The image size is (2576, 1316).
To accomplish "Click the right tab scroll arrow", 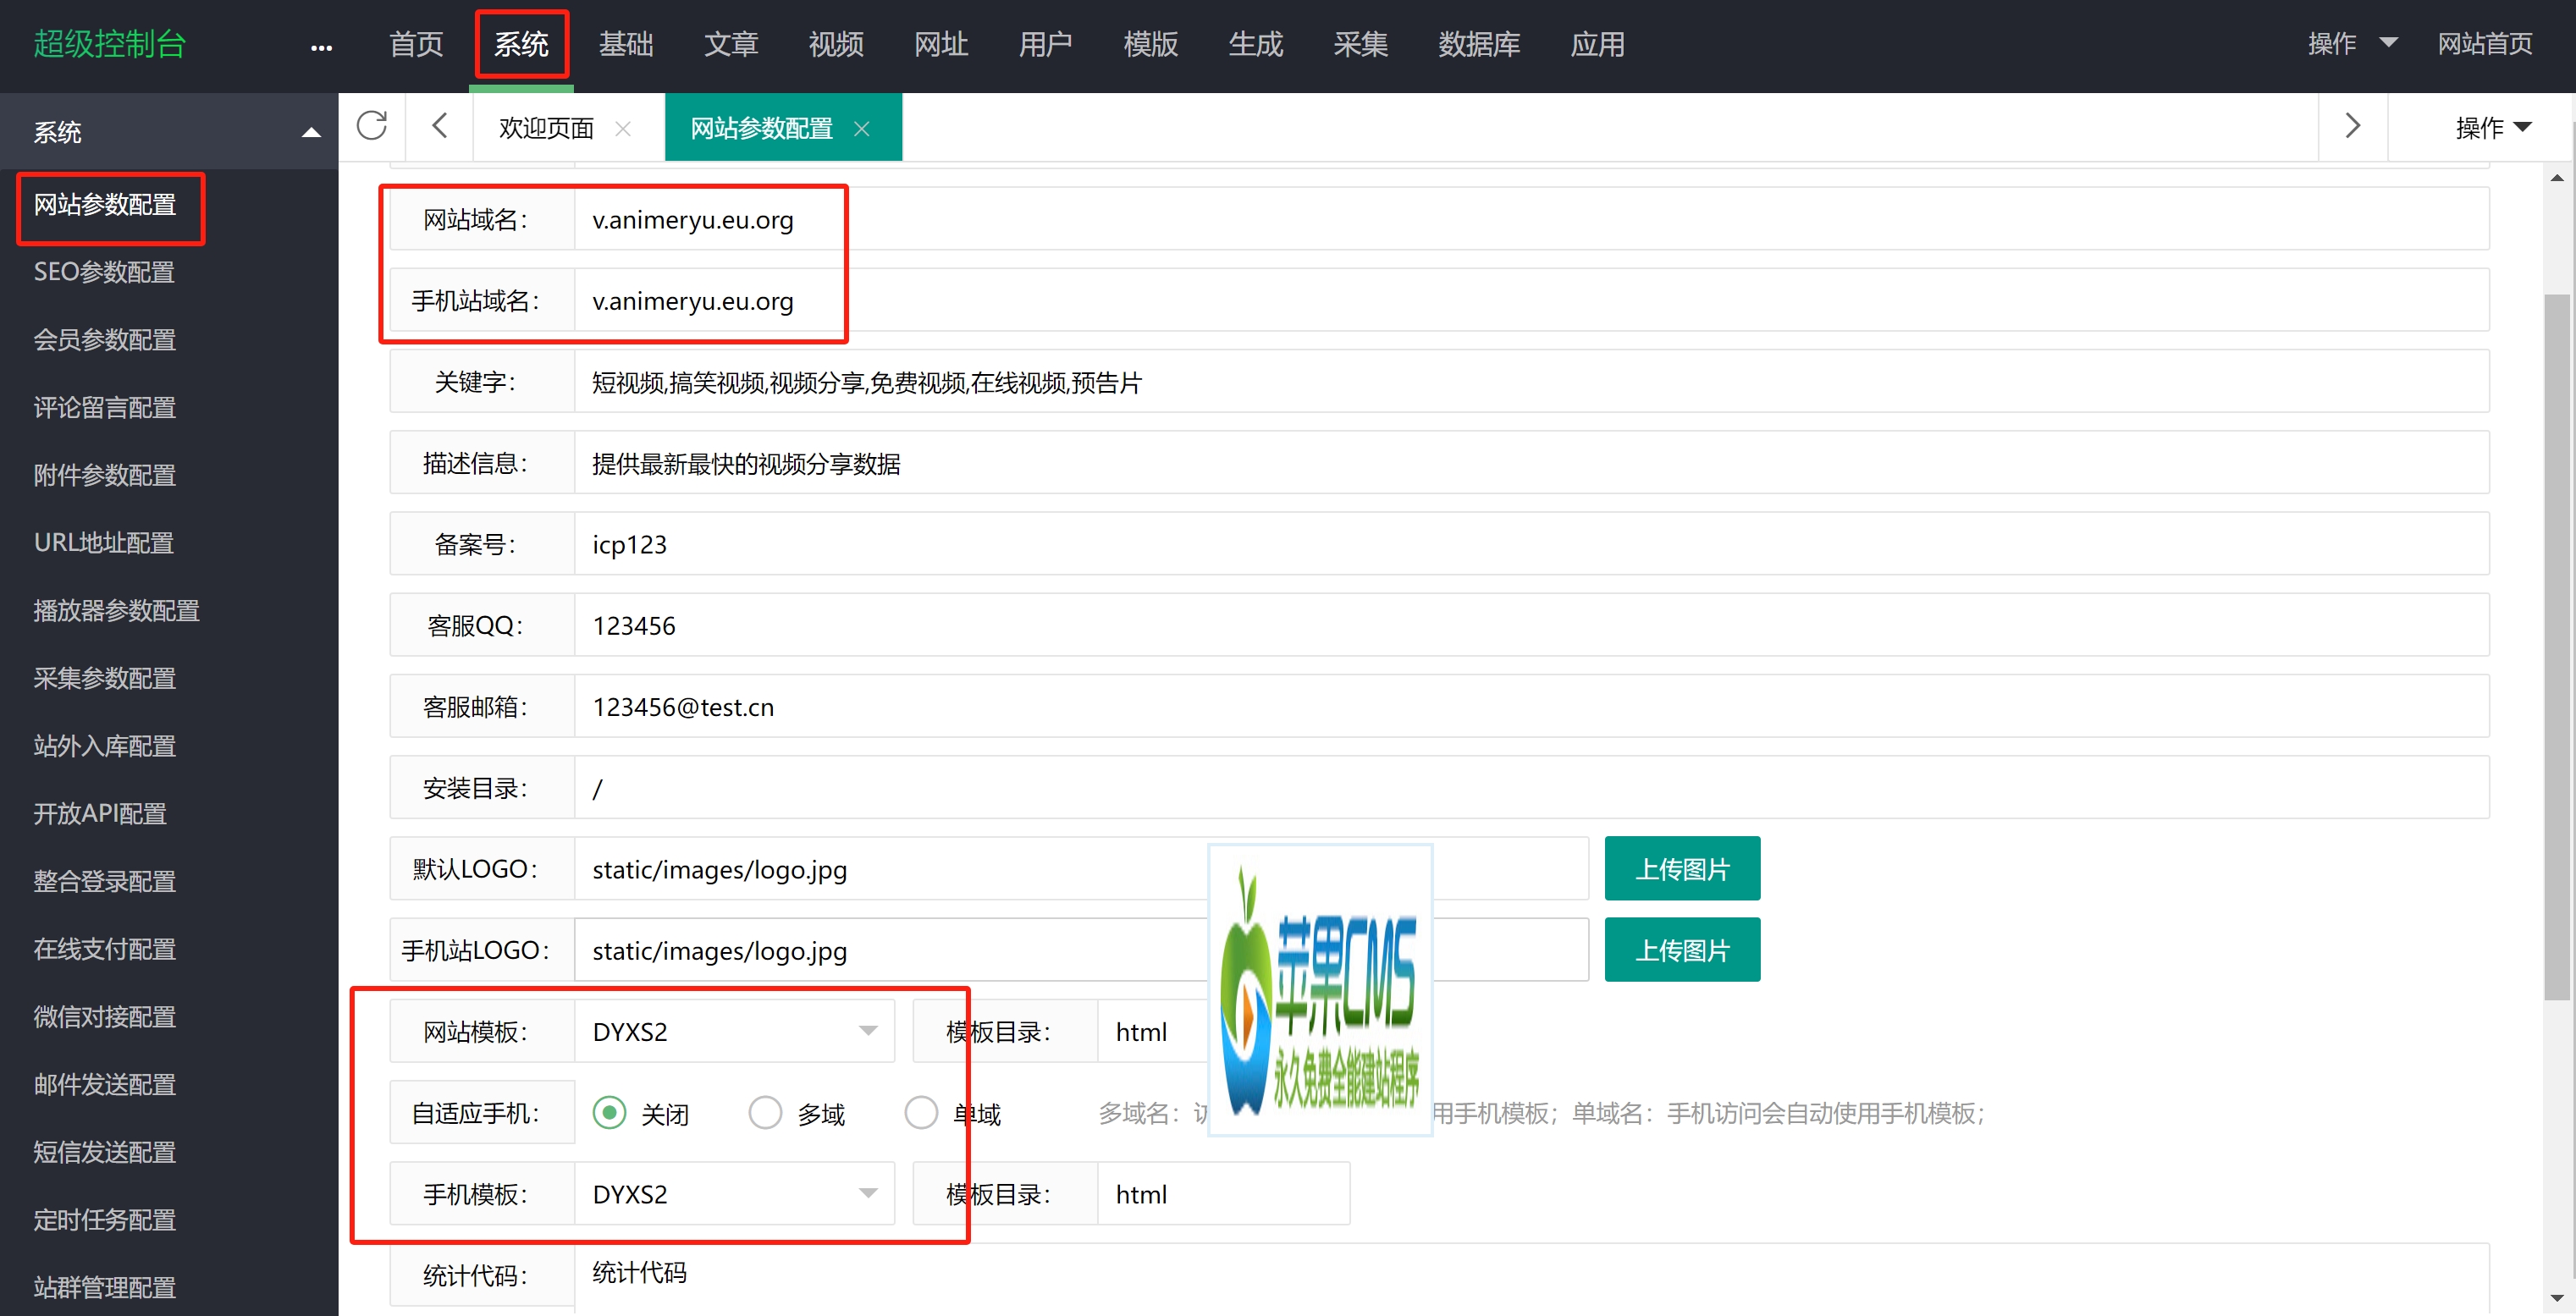I will click(x=2352, y=126).
